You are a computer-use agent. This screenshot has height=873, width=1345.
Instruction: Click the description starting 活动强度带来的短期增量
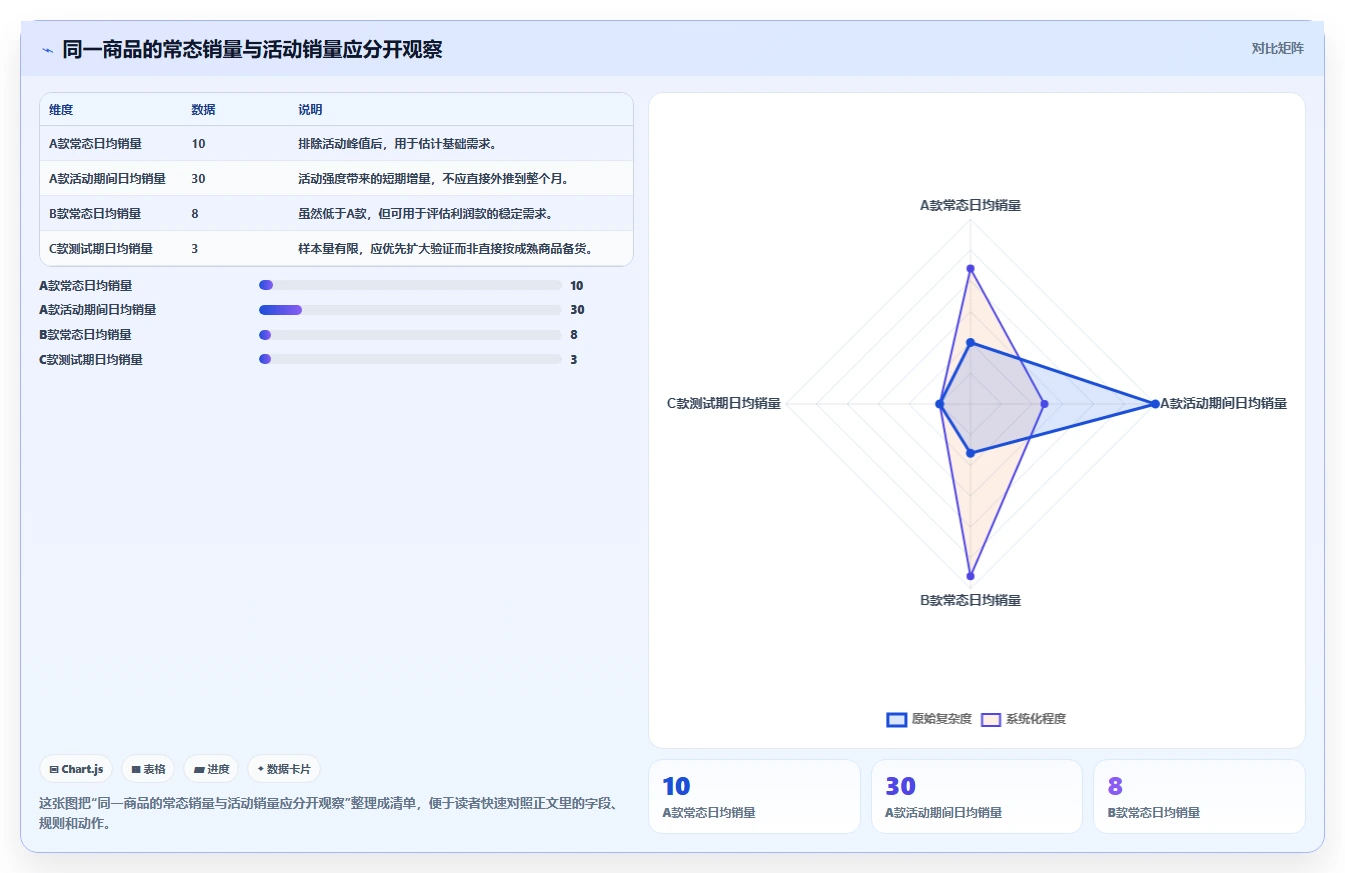pos(433,179)
